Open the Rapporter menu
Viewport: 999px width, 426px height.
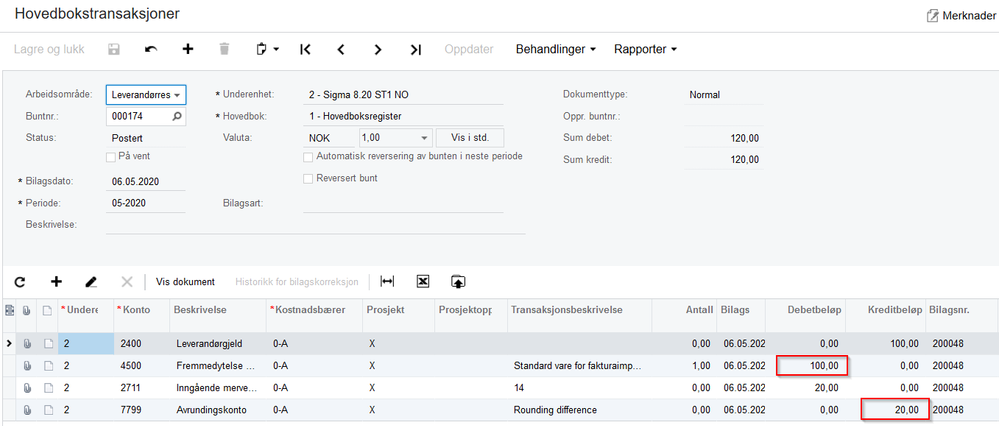[645, 49]
